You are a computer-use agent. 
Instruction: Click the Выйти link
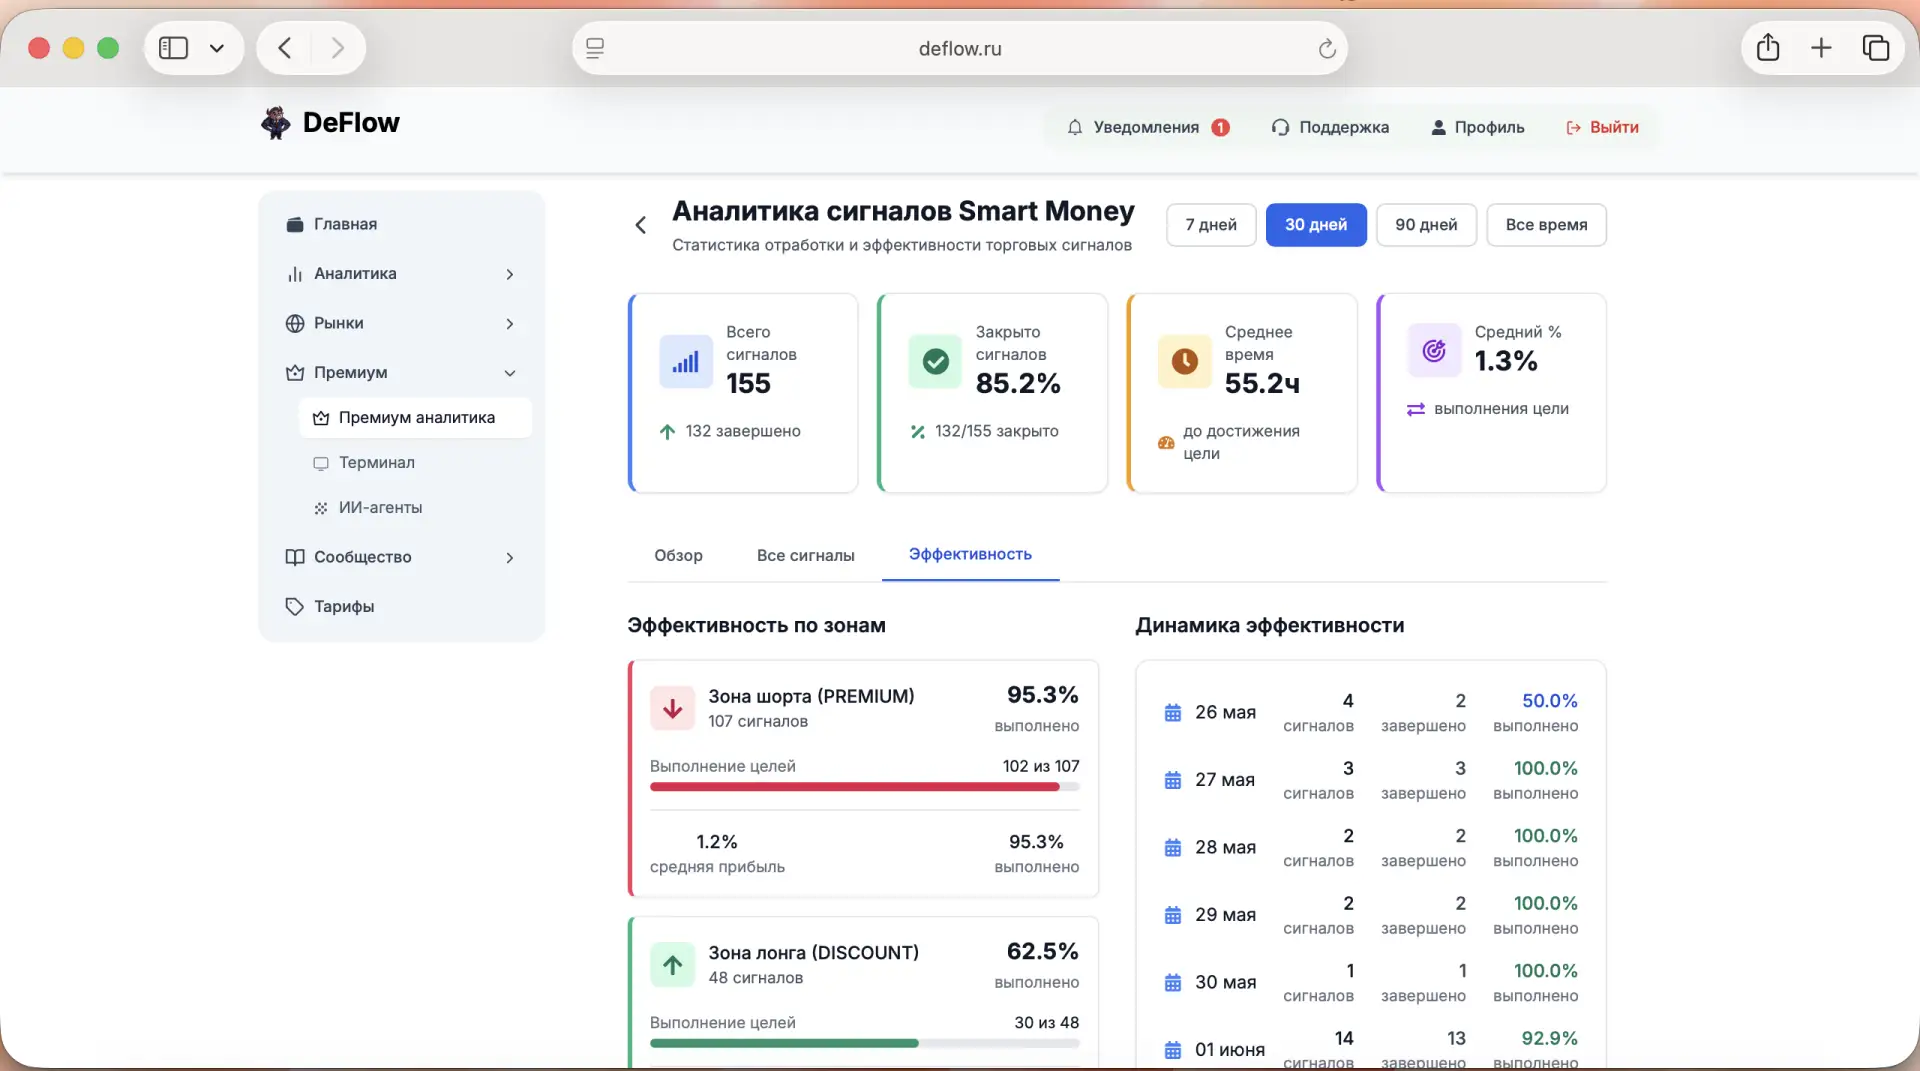tap(1602, 127)
